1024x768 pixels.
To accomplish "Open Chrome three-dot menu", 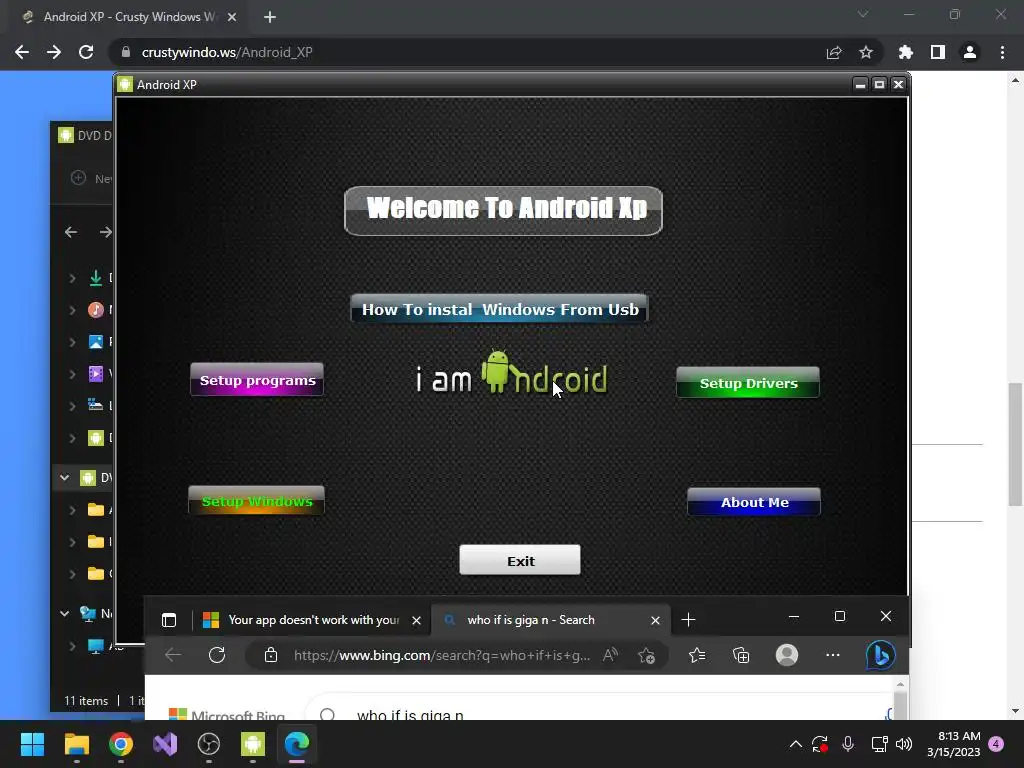I will point(1002,52).
